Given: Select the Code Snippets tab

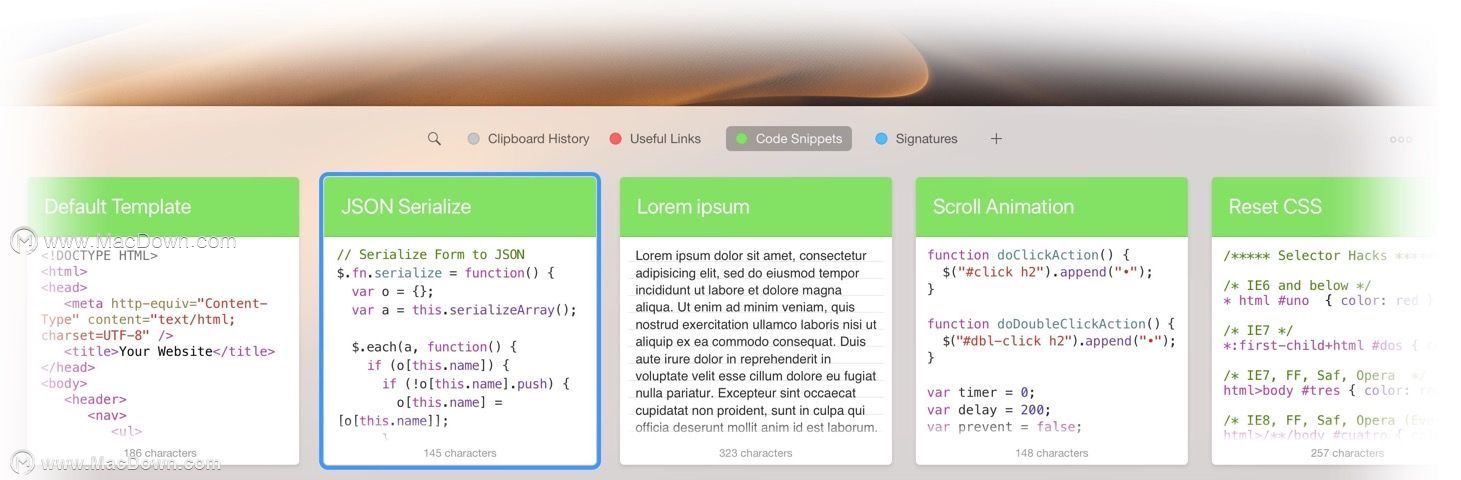Looking at the screenshot, I should (789, 139).
